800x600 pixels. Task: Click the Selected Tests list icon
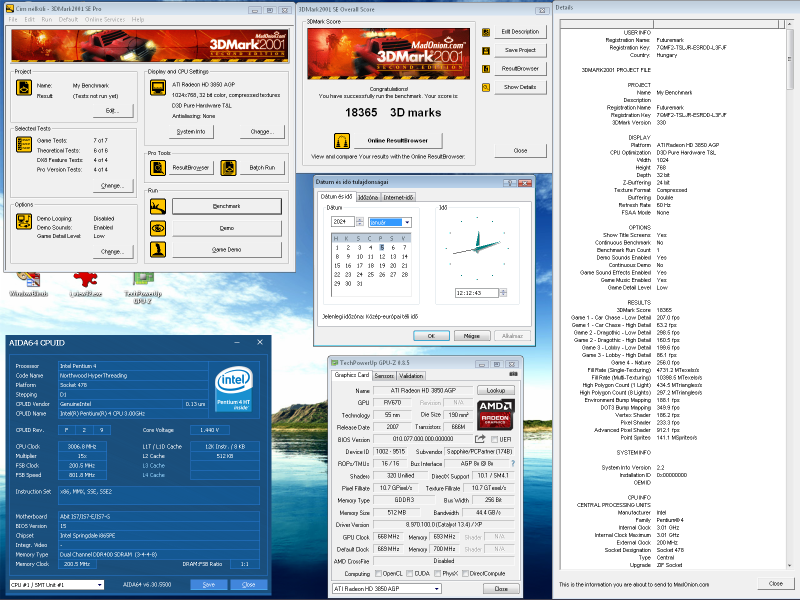(24, 144)
